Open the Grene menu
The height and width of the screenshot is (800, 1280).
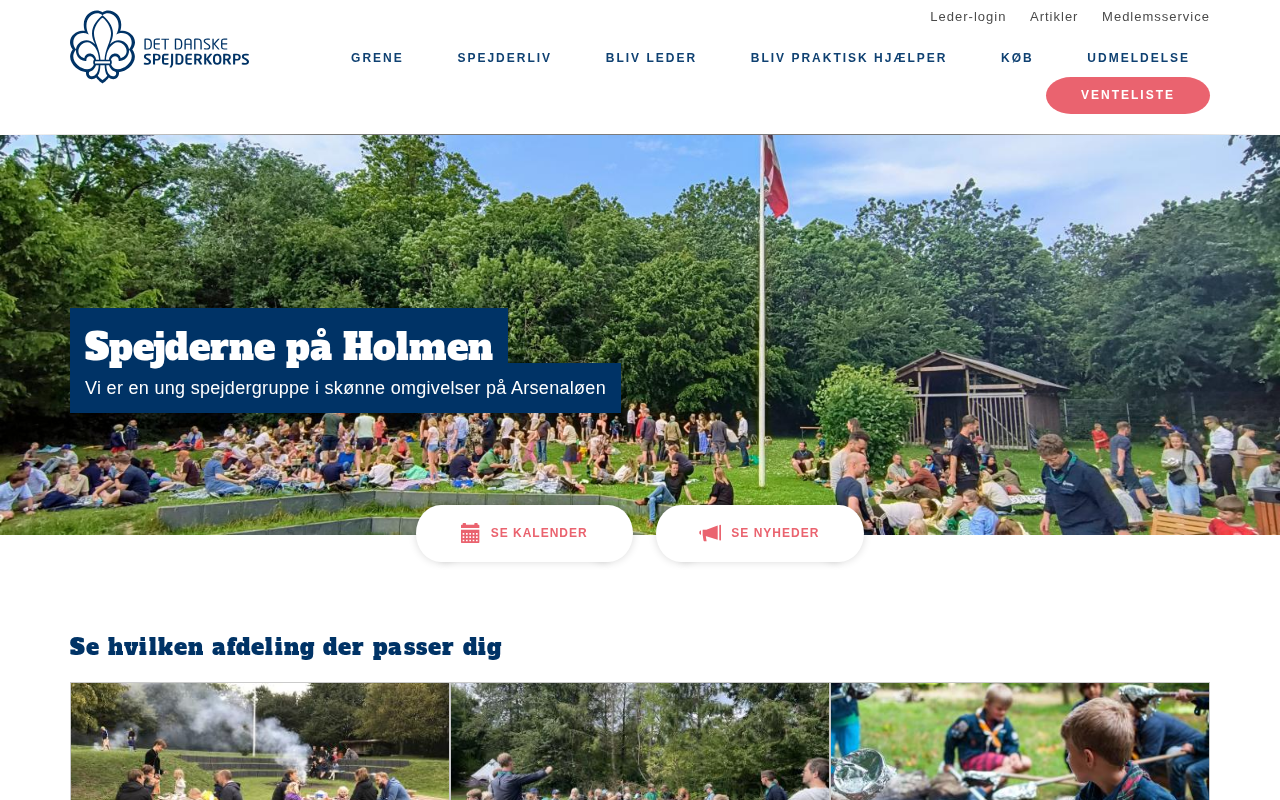click(x=377, y=58)
